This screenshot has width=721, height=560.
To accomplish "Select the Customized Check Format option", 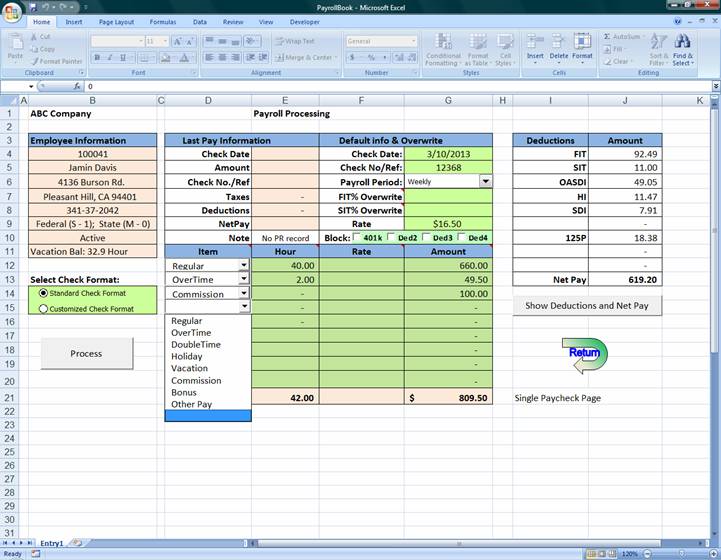I will click(43, 309).
